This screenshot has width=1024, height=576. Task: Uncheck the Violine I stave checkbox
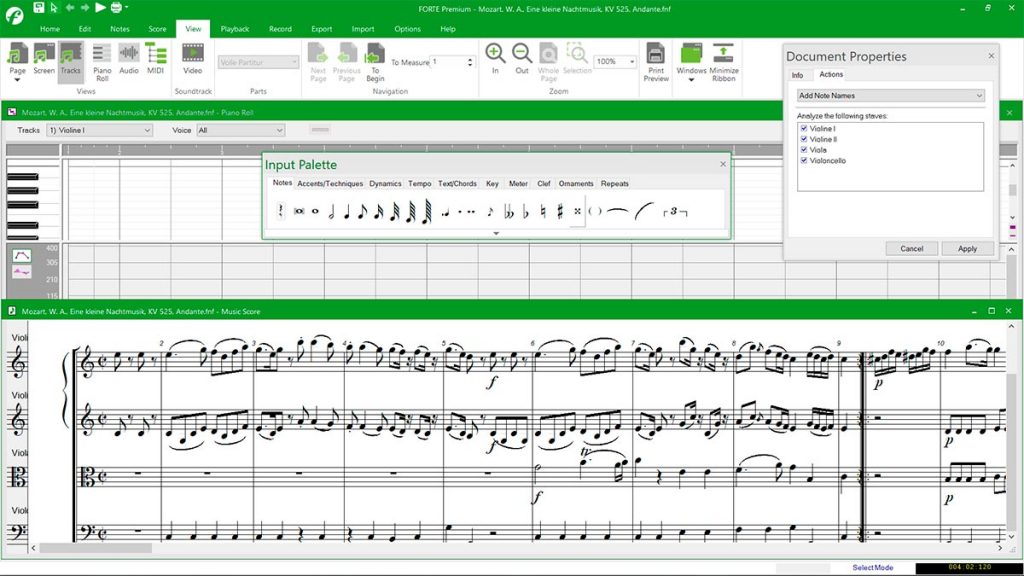(804, 129)
